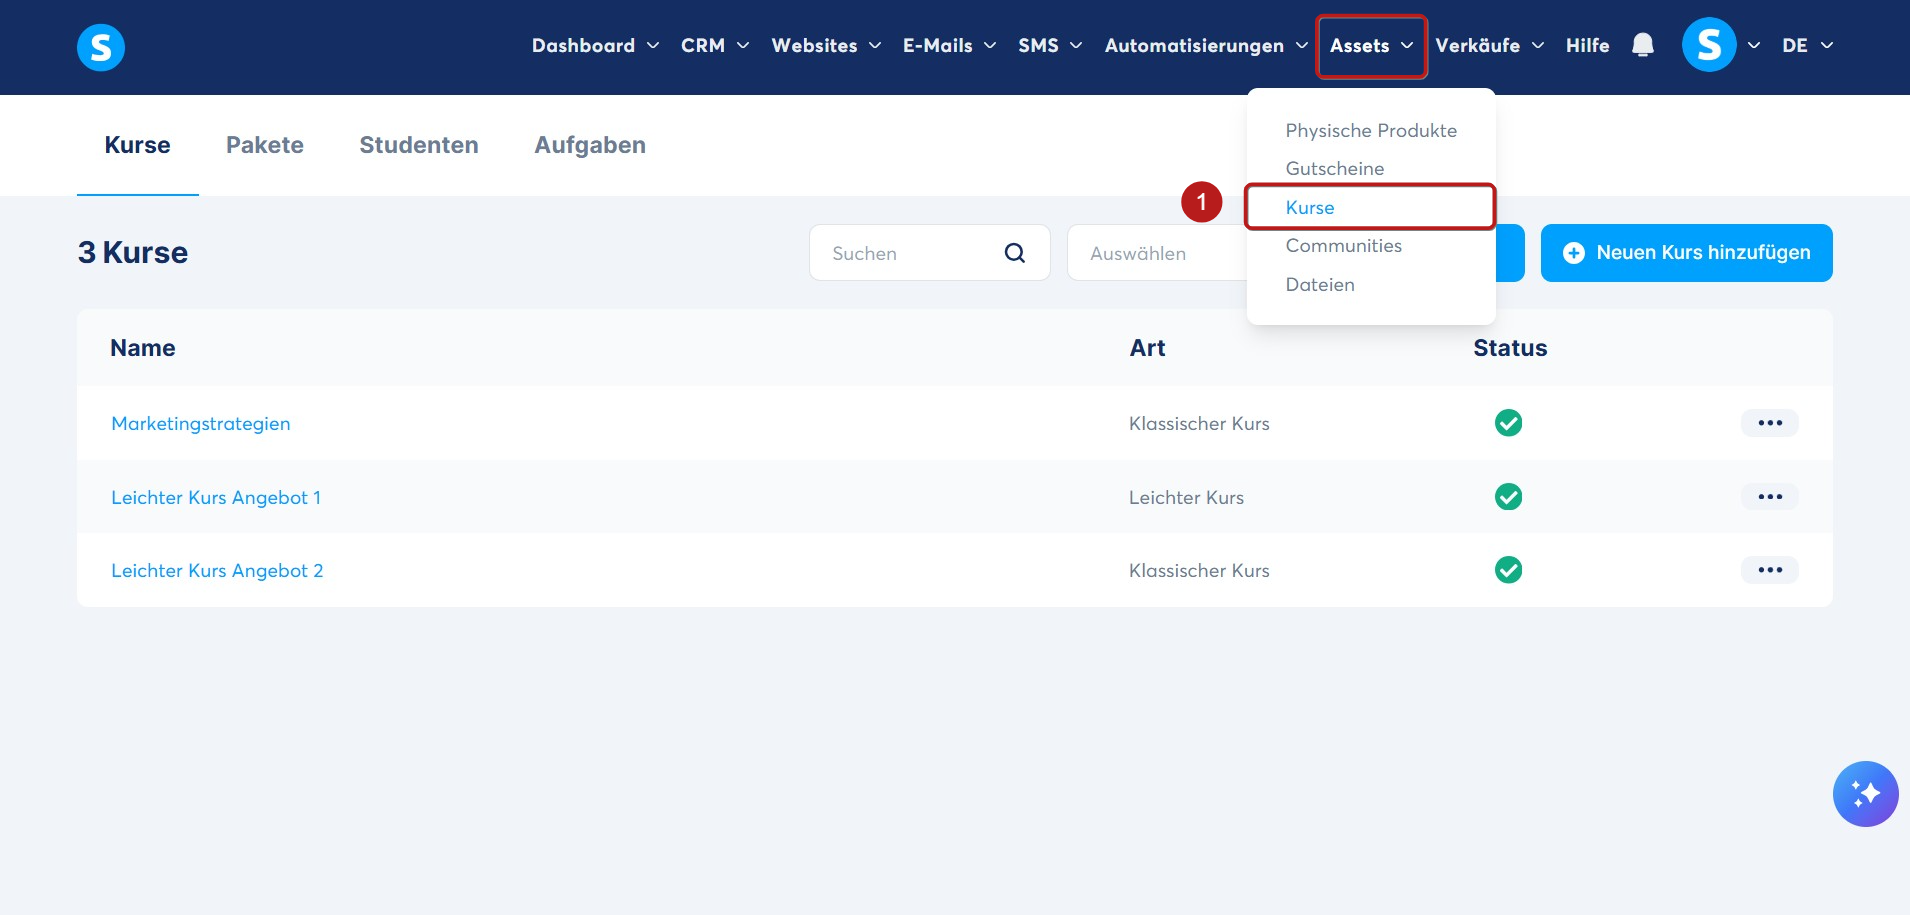Screen dimensions: 1910x915
Task: Switch to the Studenten tab
Action: click(419, 145)
